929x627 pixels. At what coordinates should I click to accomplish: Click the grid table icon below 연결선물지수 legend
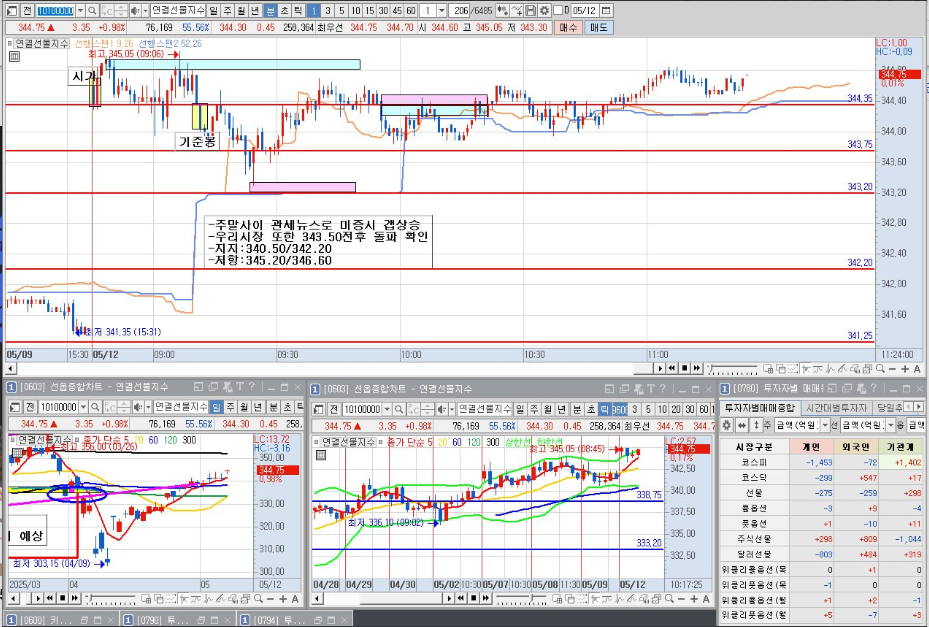pyautogui.click(x=15, y=56)
